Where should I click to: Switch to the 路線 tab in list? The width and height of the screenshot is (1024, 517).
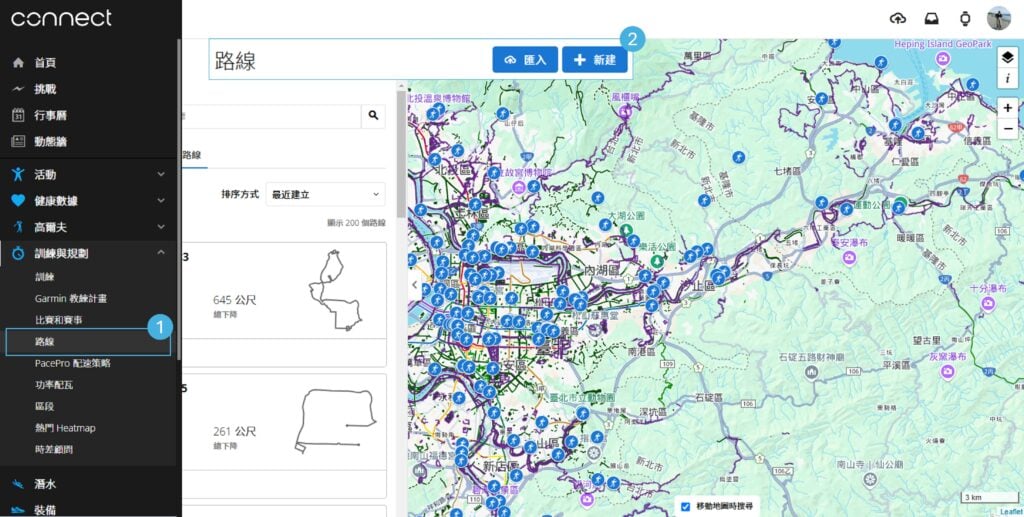[x=192, y=155]
